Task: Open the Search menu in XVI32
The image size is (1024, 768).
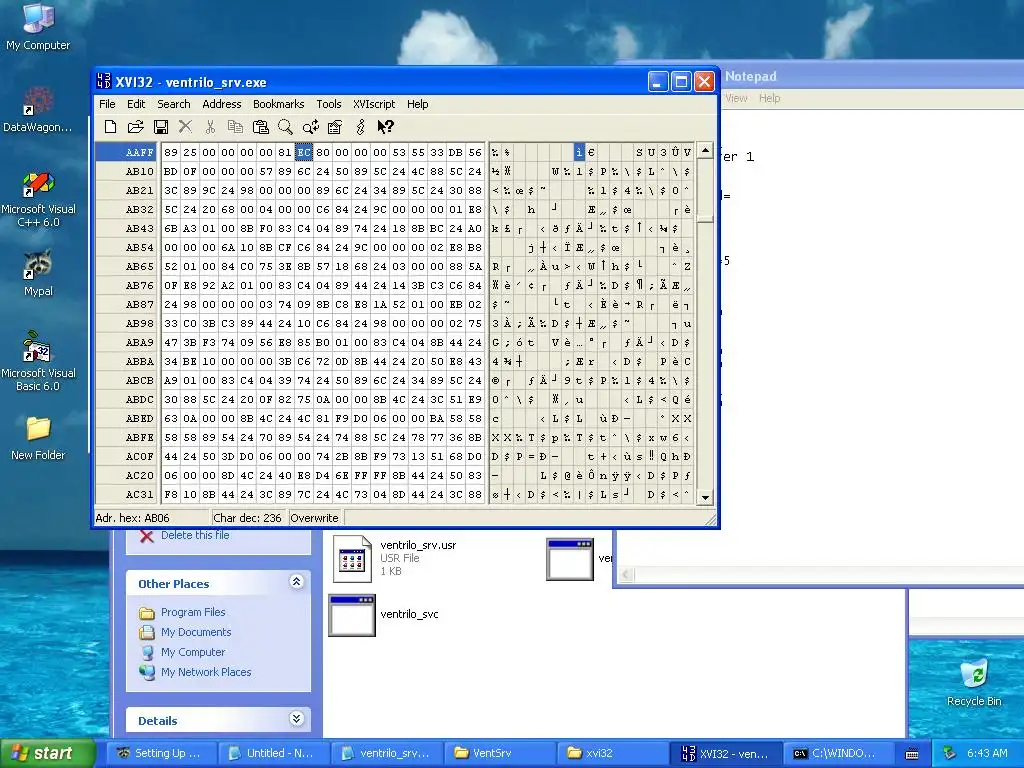Action: tap(174, 104)
